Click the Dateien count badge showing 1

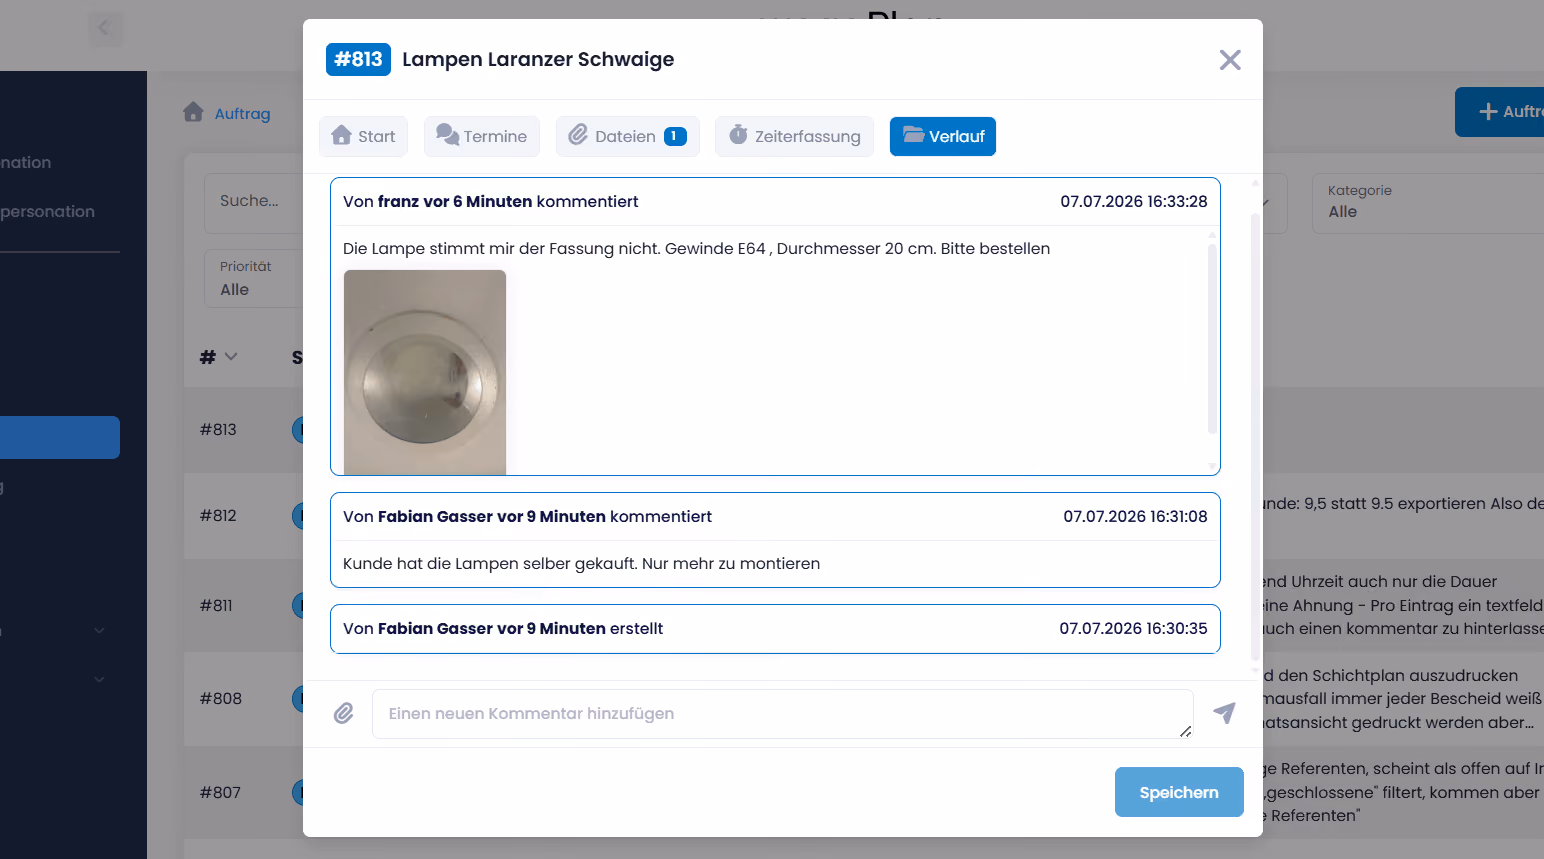pos(675,136)
